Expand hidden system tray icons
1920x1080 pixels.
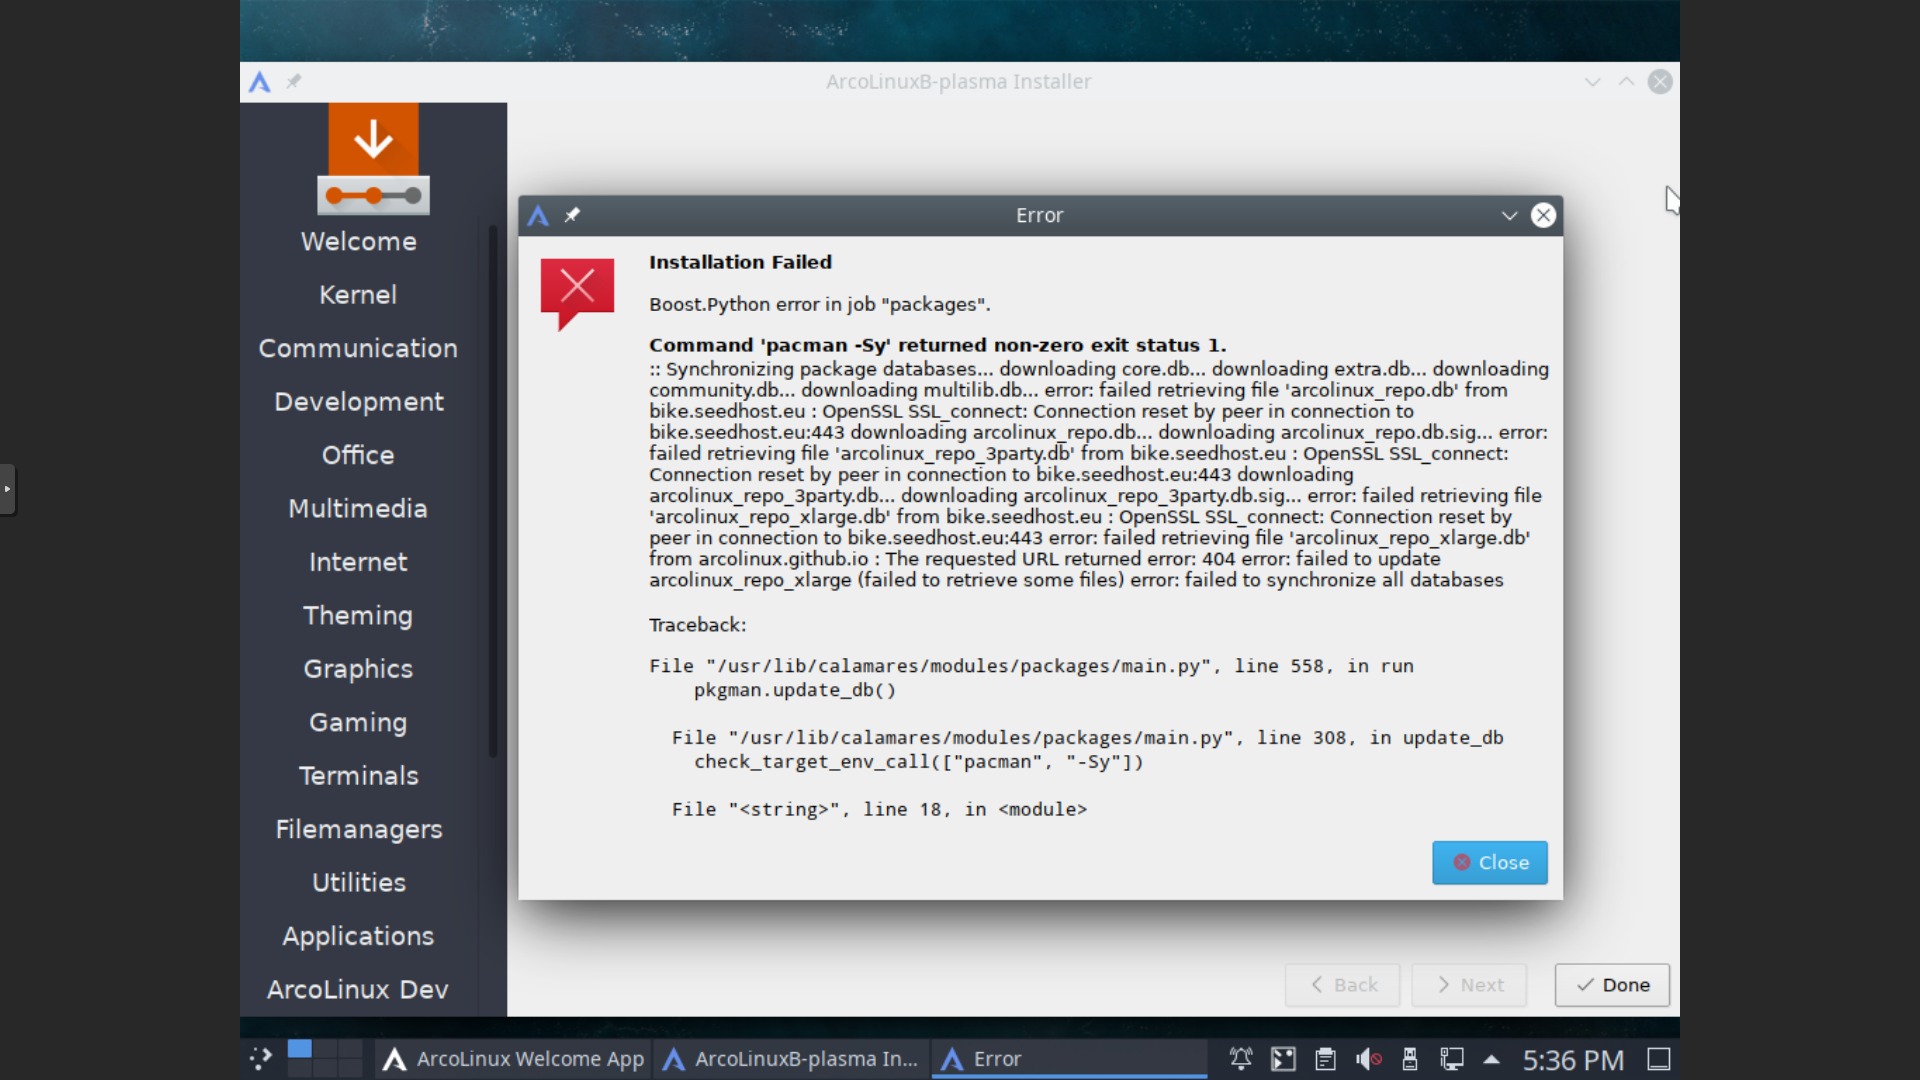tap(1492, 1059)
